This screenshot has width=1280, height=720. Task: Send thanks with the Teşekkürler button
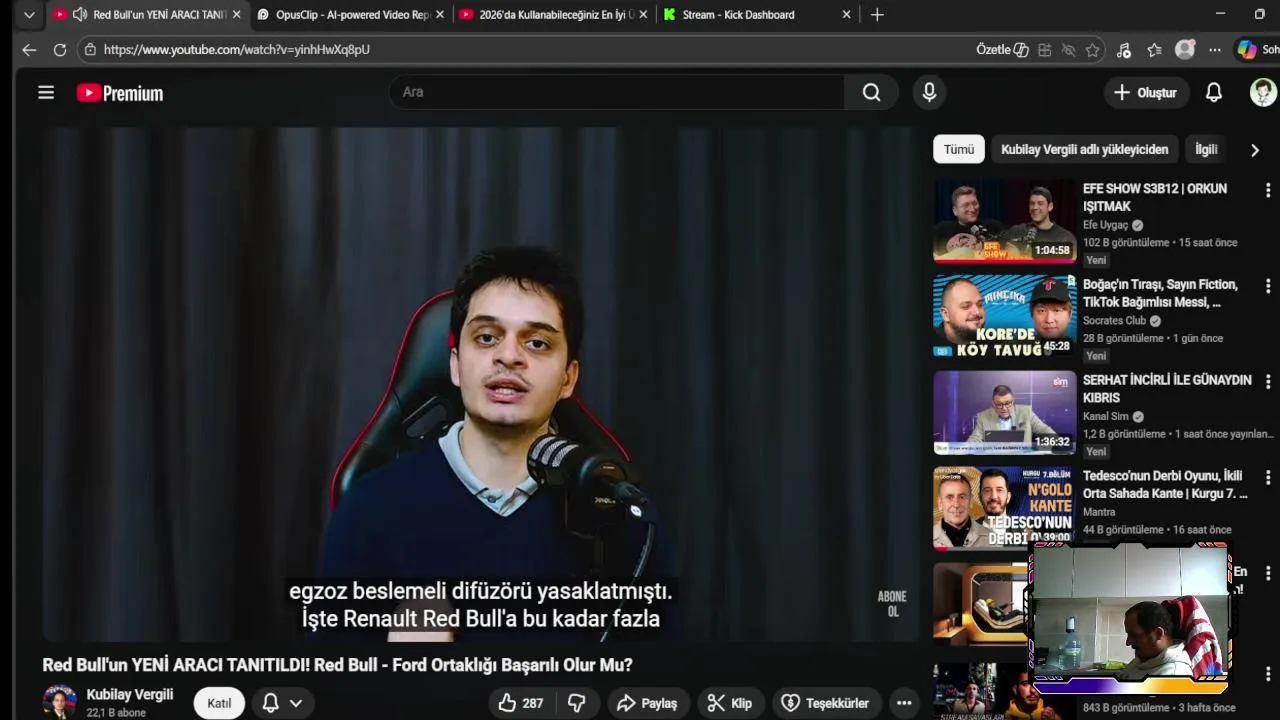pyautogui.click(x=825, y=703)
